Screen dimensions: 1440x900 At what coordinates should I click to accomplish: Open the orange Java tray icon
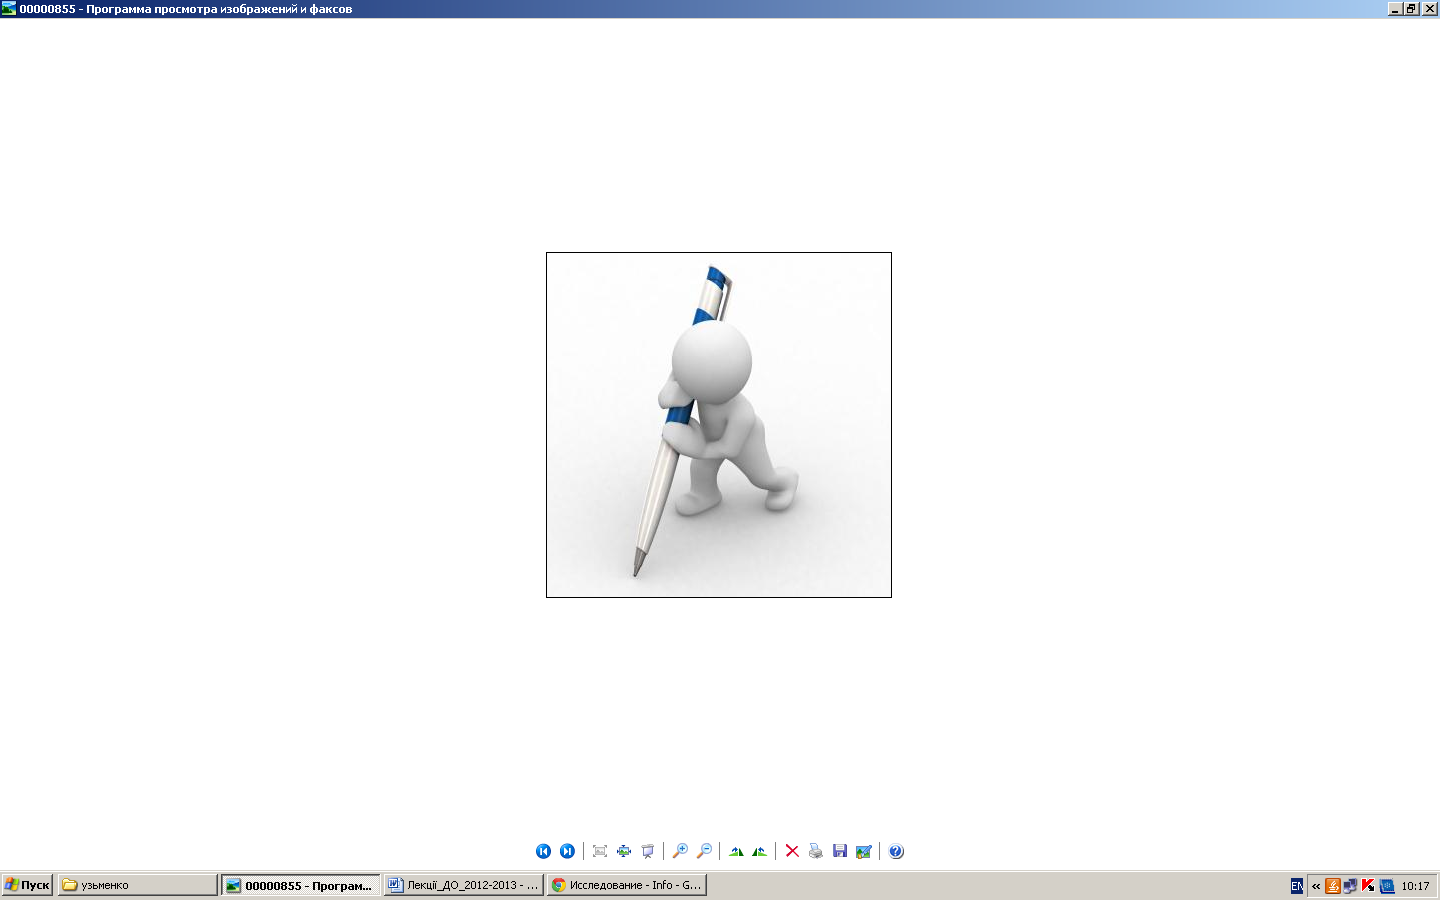(1333, 886)
